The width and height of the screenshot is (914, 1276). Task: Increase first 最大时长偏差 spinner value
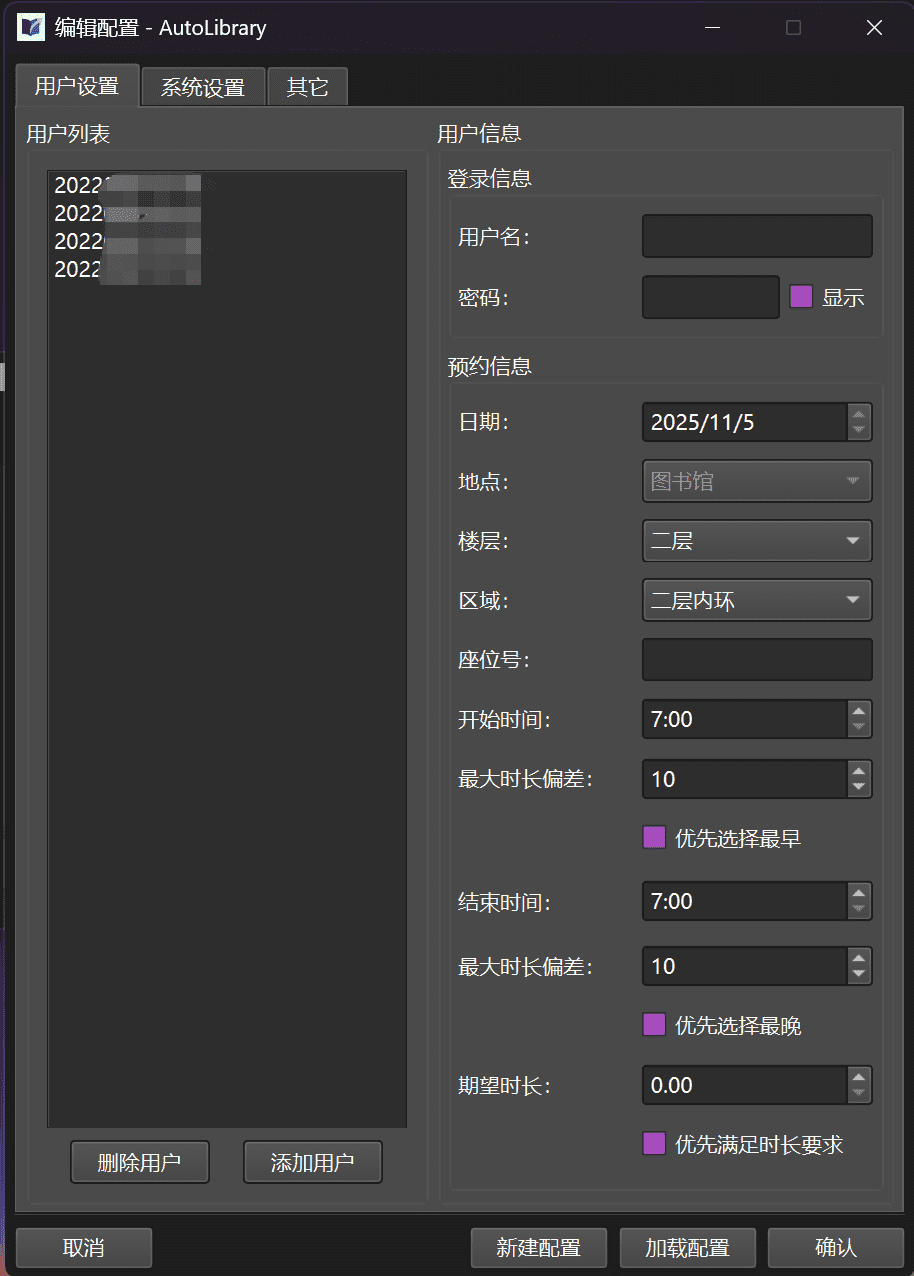point(858,771)
